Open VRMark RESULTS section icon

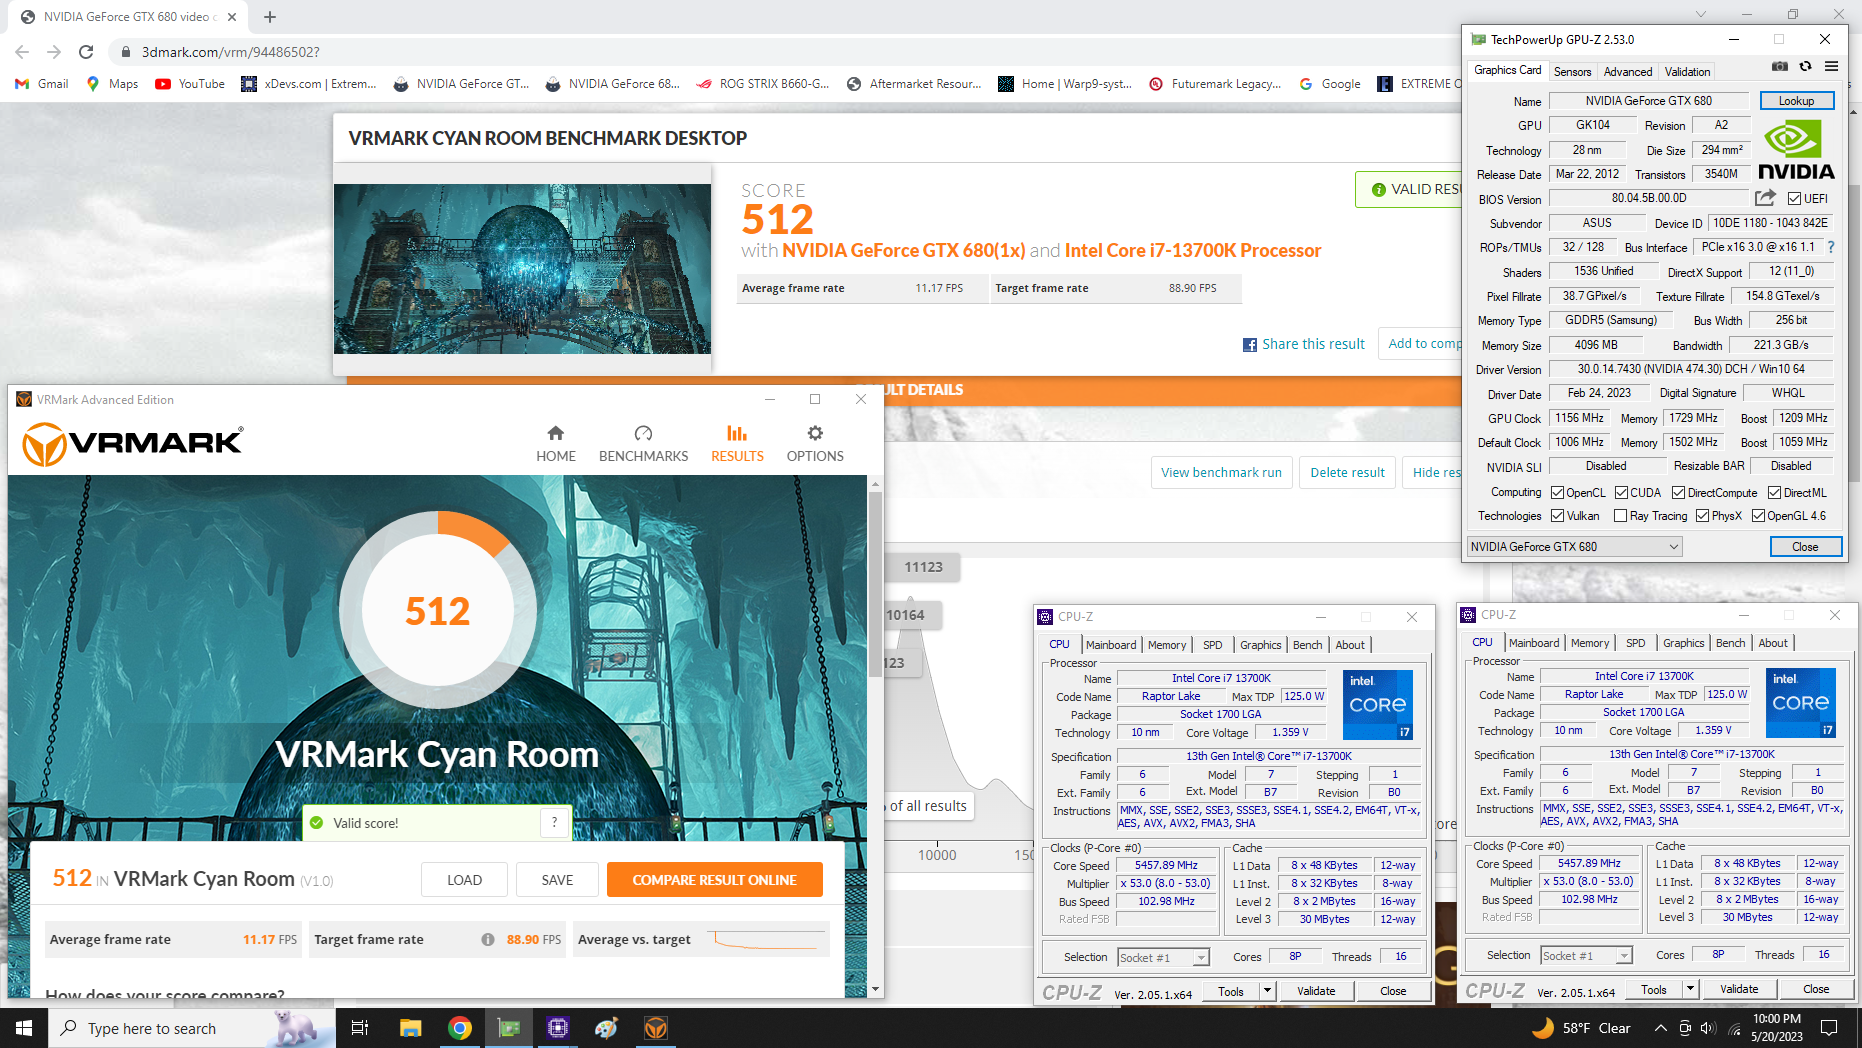click(737, 433)
